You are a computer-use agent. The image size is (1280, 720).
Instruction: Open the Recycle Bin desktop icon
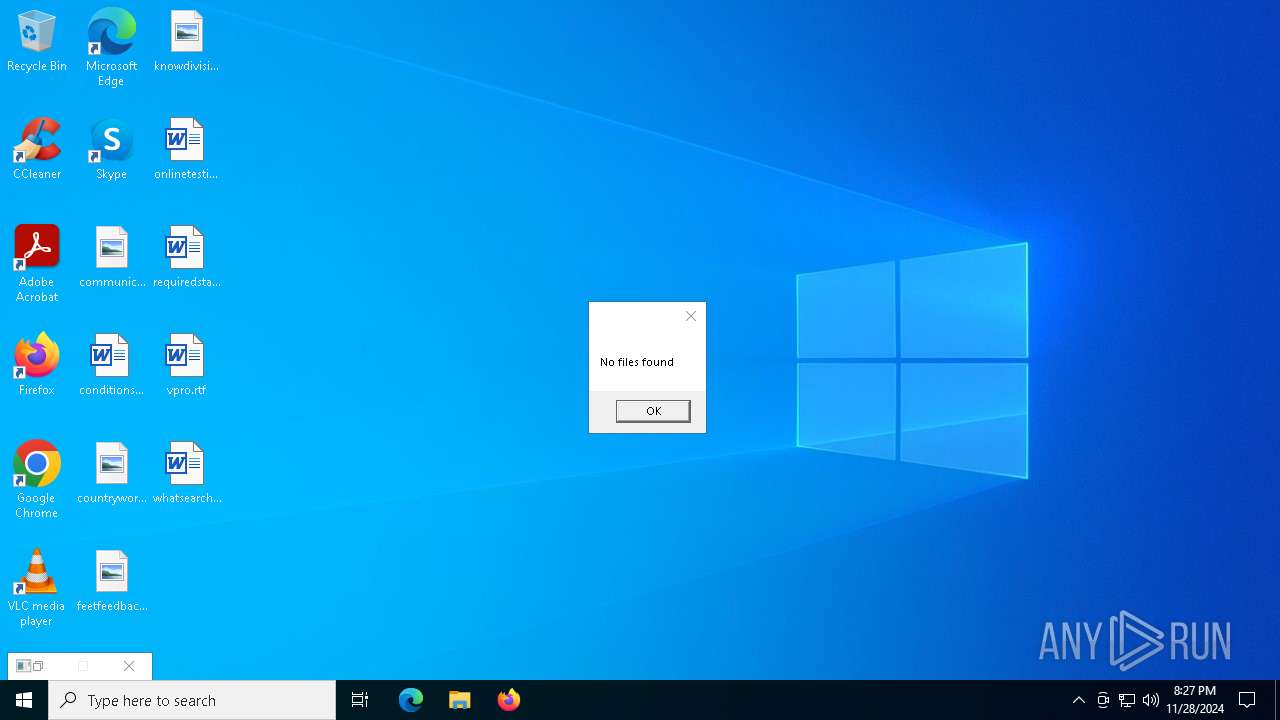click(37, 41)
